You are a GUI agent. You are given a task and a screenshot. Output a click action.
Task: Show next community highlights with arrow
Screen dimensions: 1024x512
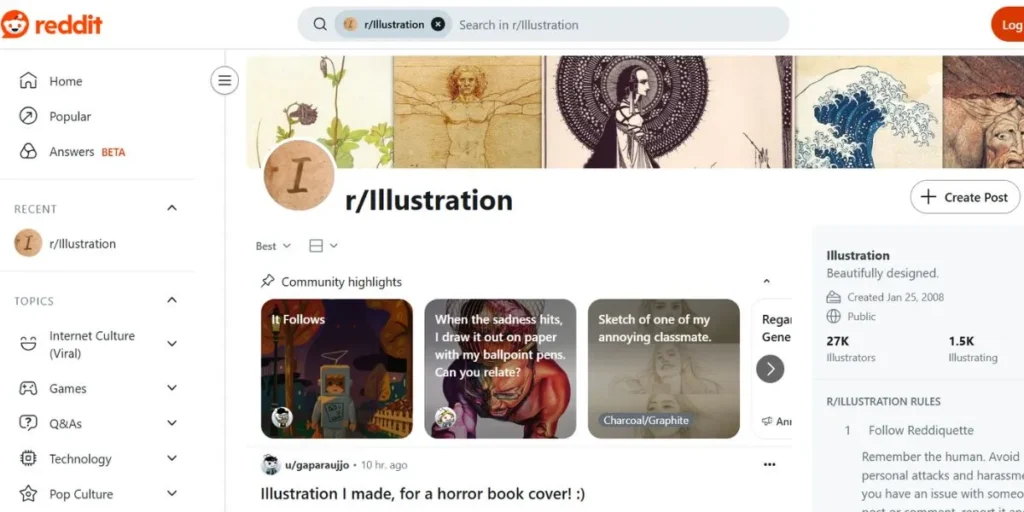[x=770, y=369]
